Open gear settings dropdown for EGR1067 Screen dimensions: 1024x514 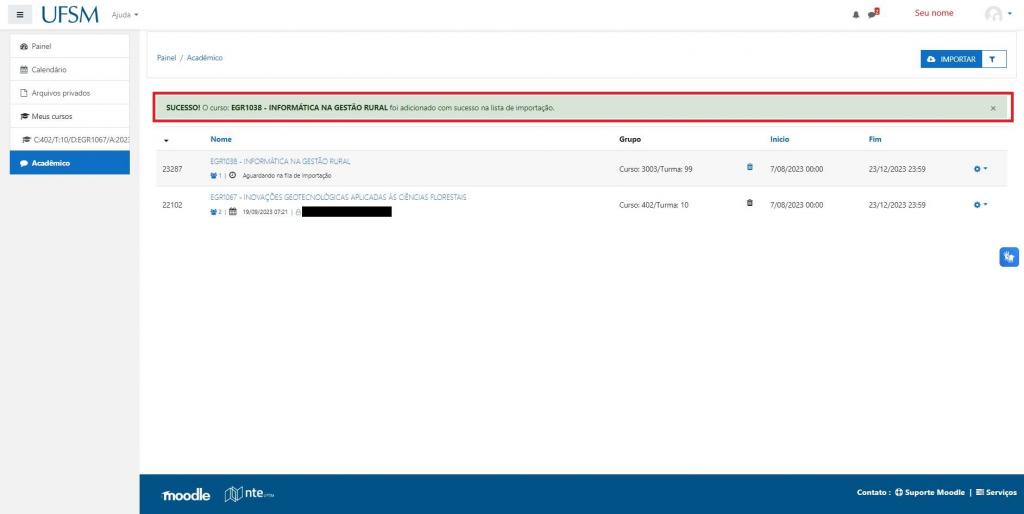click(980, 204)
